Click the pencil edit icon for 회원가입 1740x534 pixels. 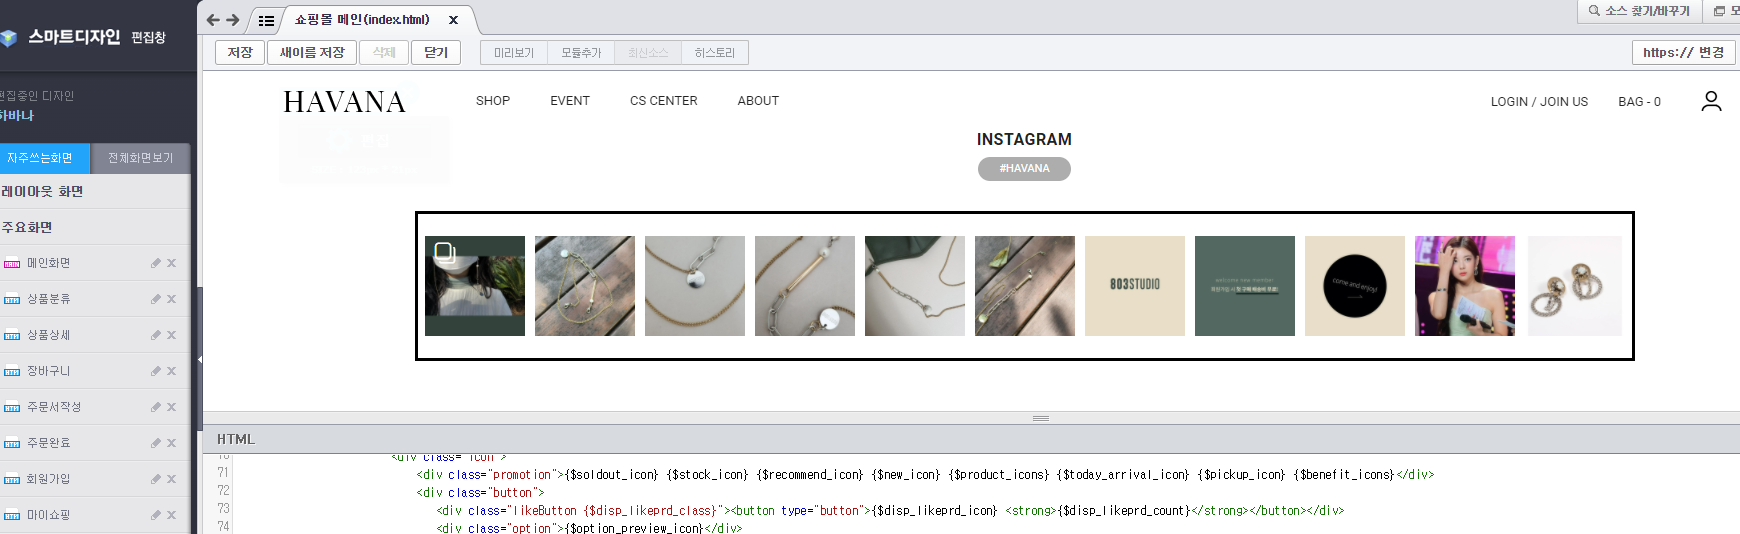click(x=156, y=479)
